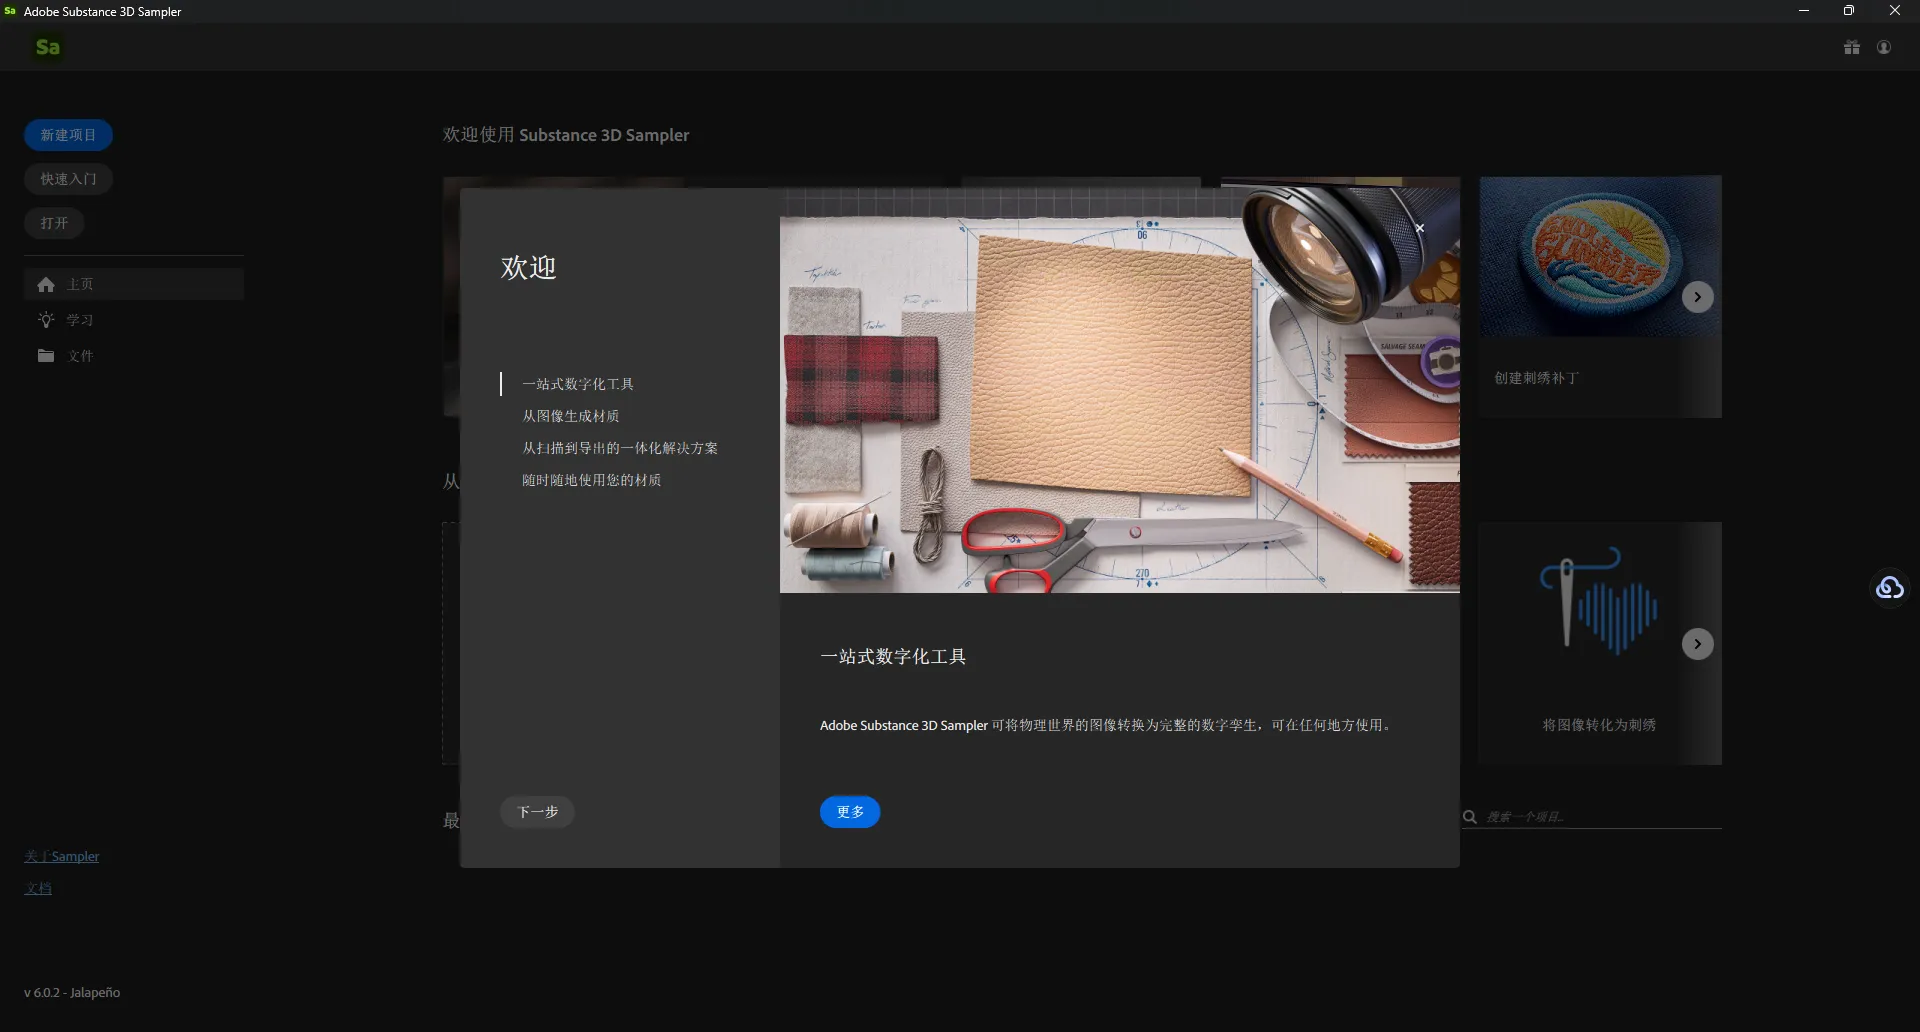
Task: Click the 新建项目 button
Action: [x=68, y=135]
